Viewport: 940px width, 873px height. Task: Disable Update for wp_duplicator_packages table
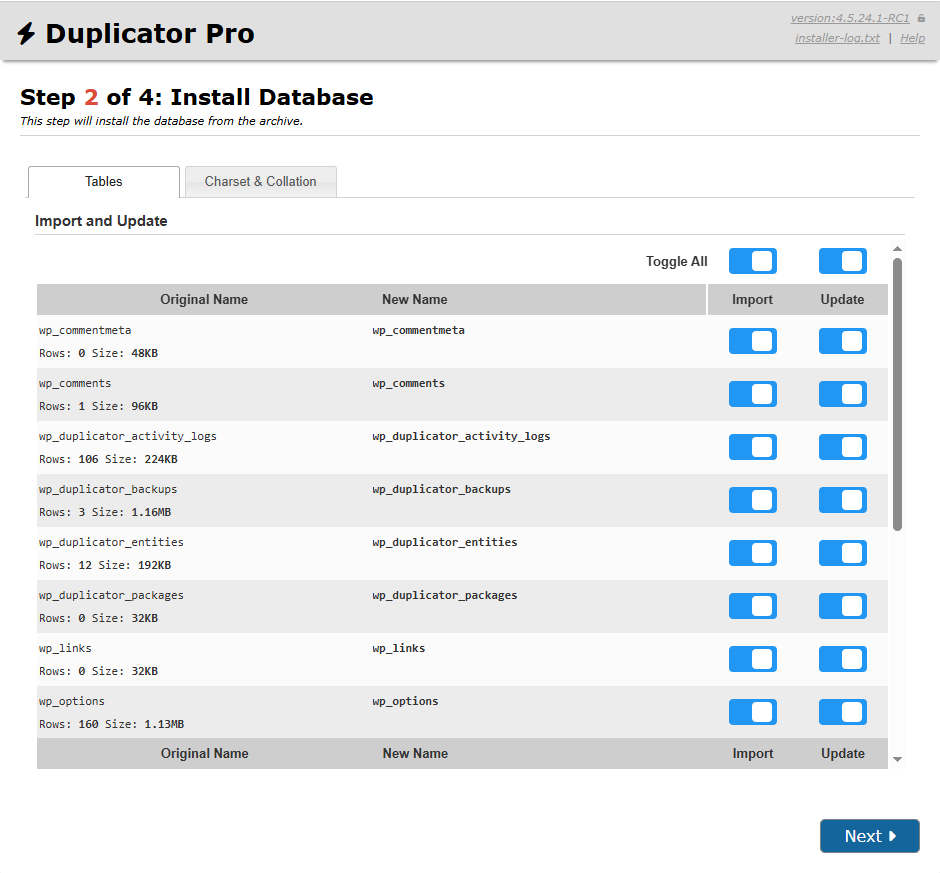(842, 606)
